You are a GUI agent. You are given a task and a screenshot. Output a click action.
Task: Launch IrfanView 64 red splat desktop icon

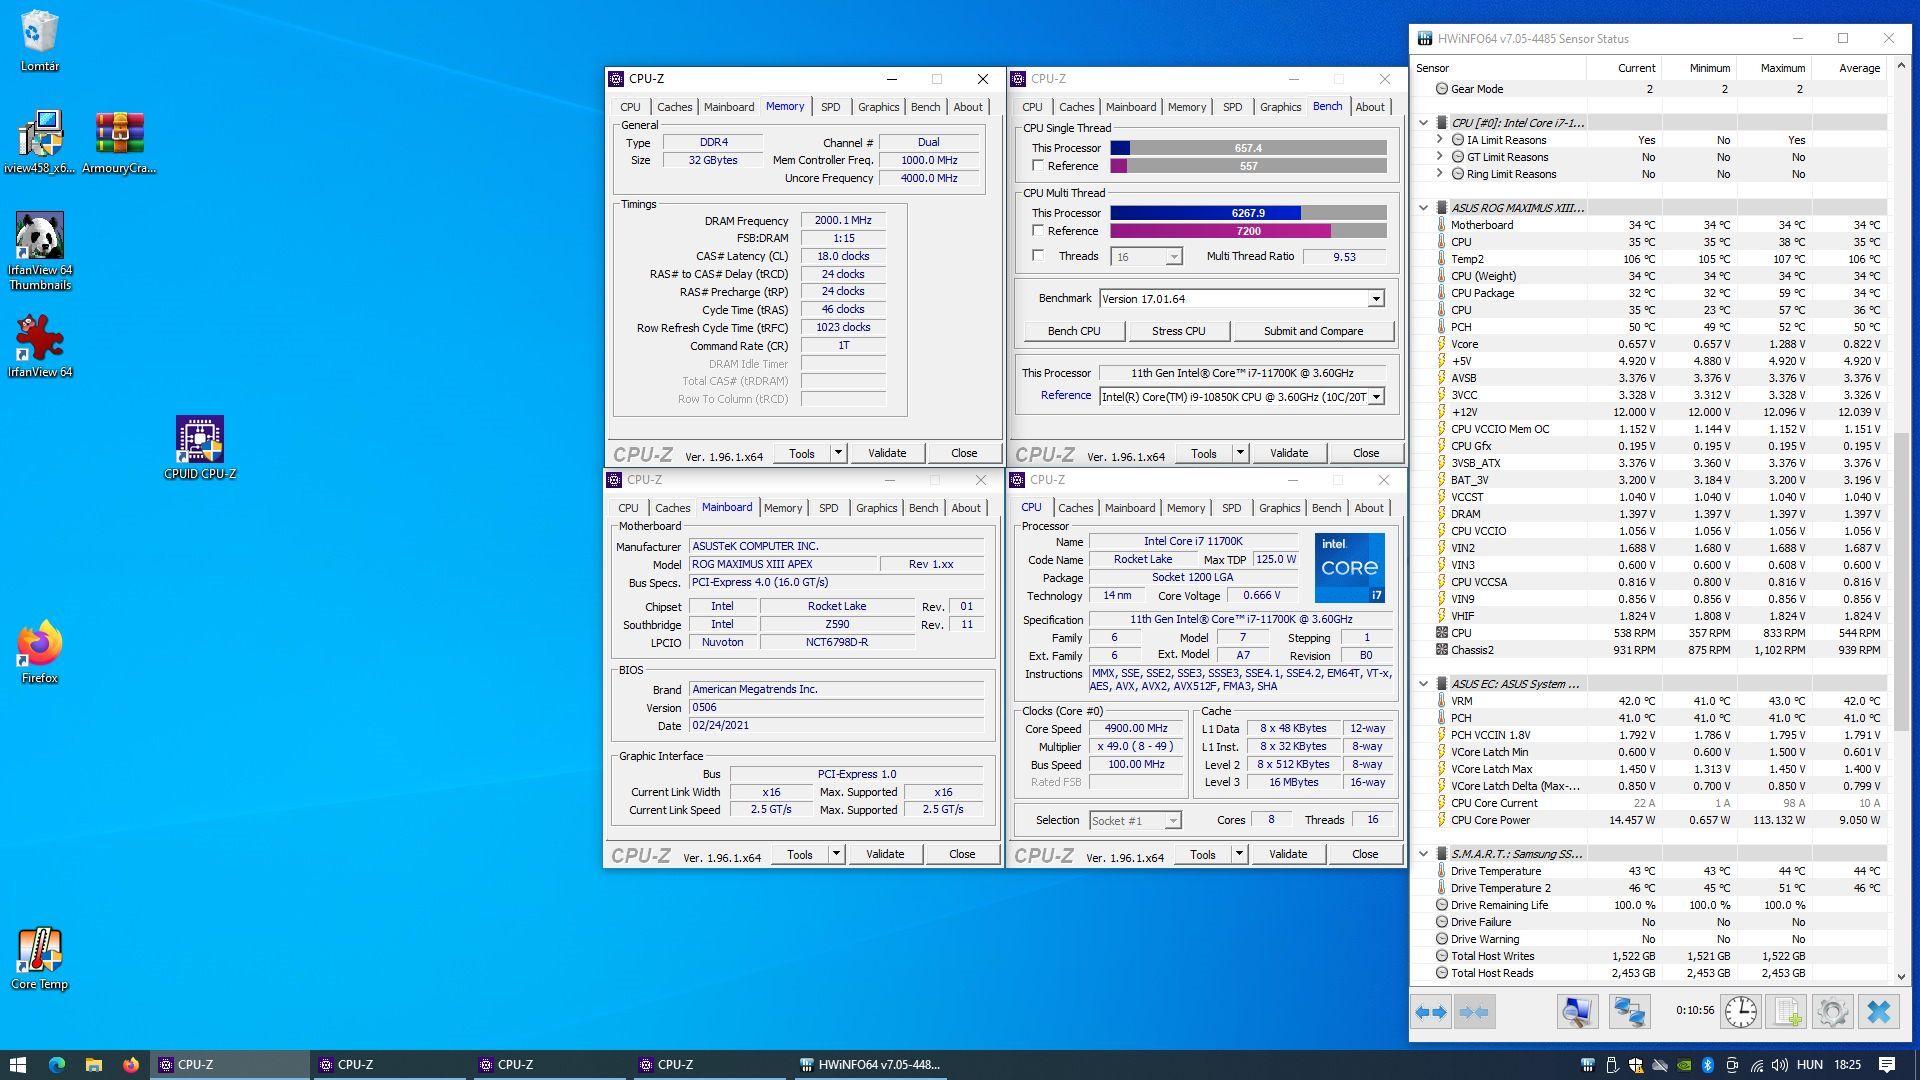point(39,346)
